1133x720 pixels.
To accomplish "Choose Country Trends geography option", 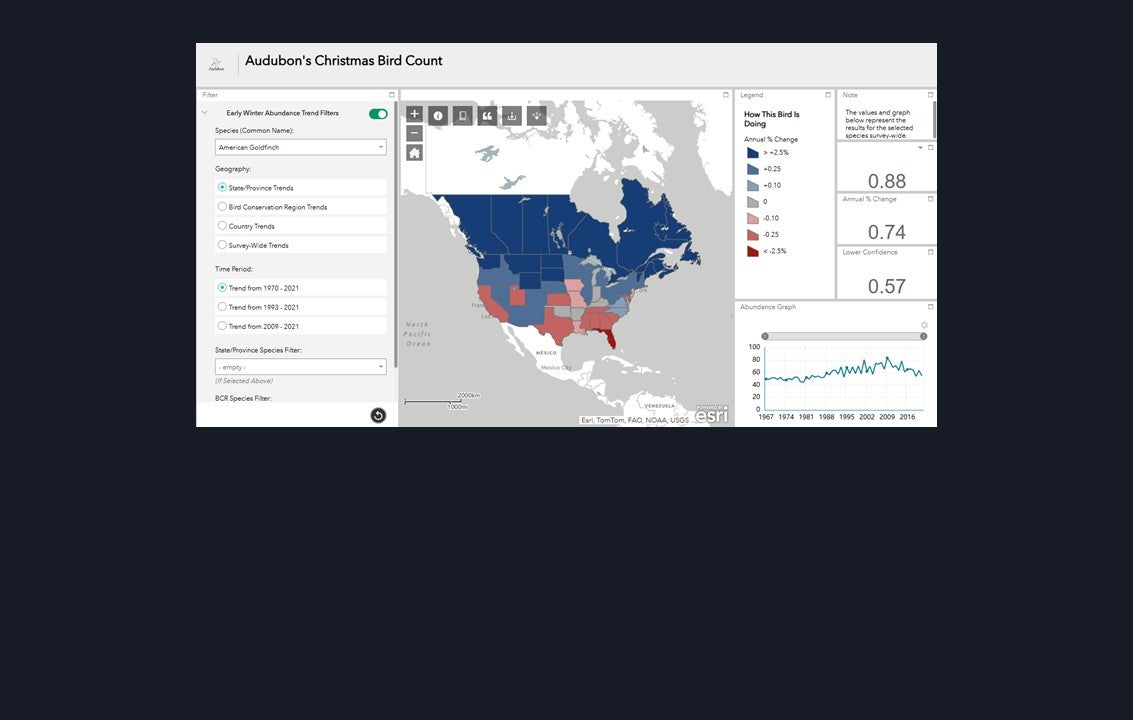I will 223,226.
